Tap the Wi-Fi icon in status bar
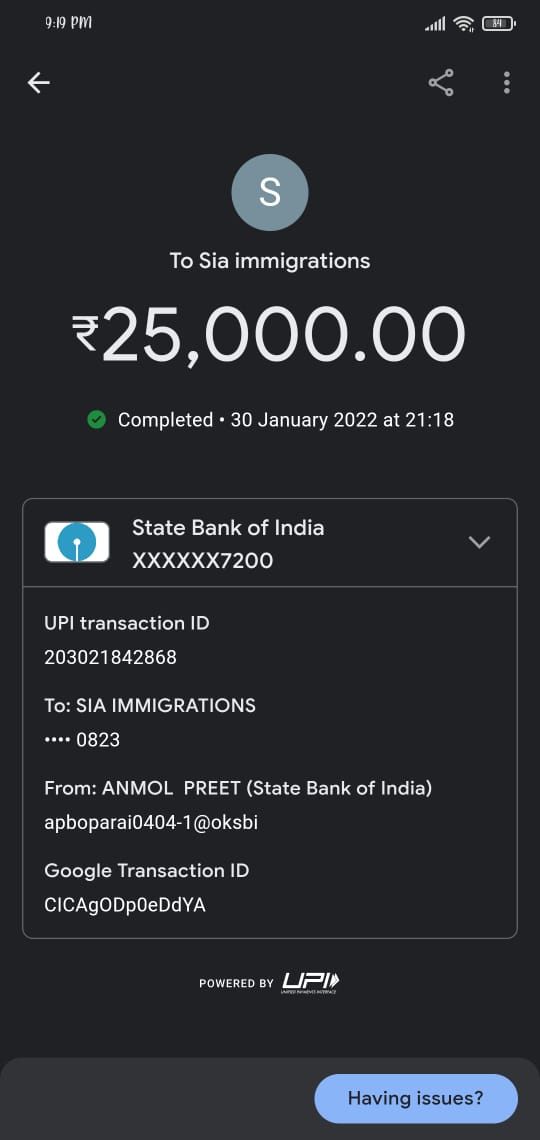This screenshot has height=1140, width=540. pyautogui.click(x=463, y=24)
